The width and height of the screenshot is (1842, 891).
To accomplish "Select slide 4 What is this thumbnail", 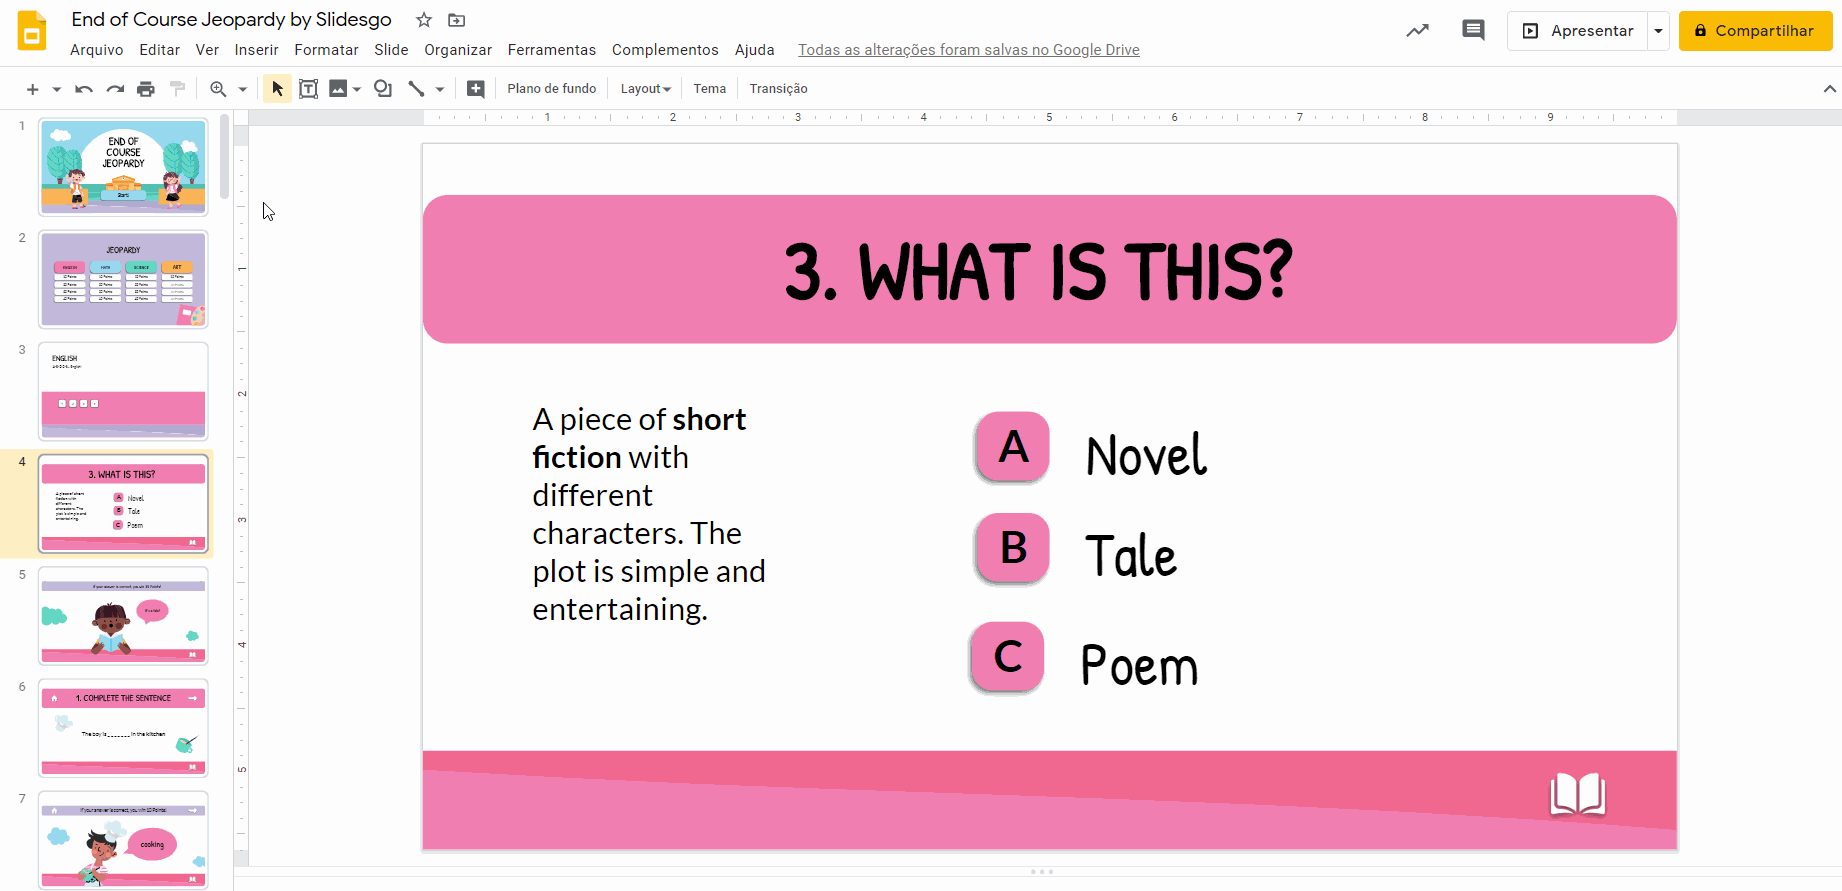I will click(123, 504).
